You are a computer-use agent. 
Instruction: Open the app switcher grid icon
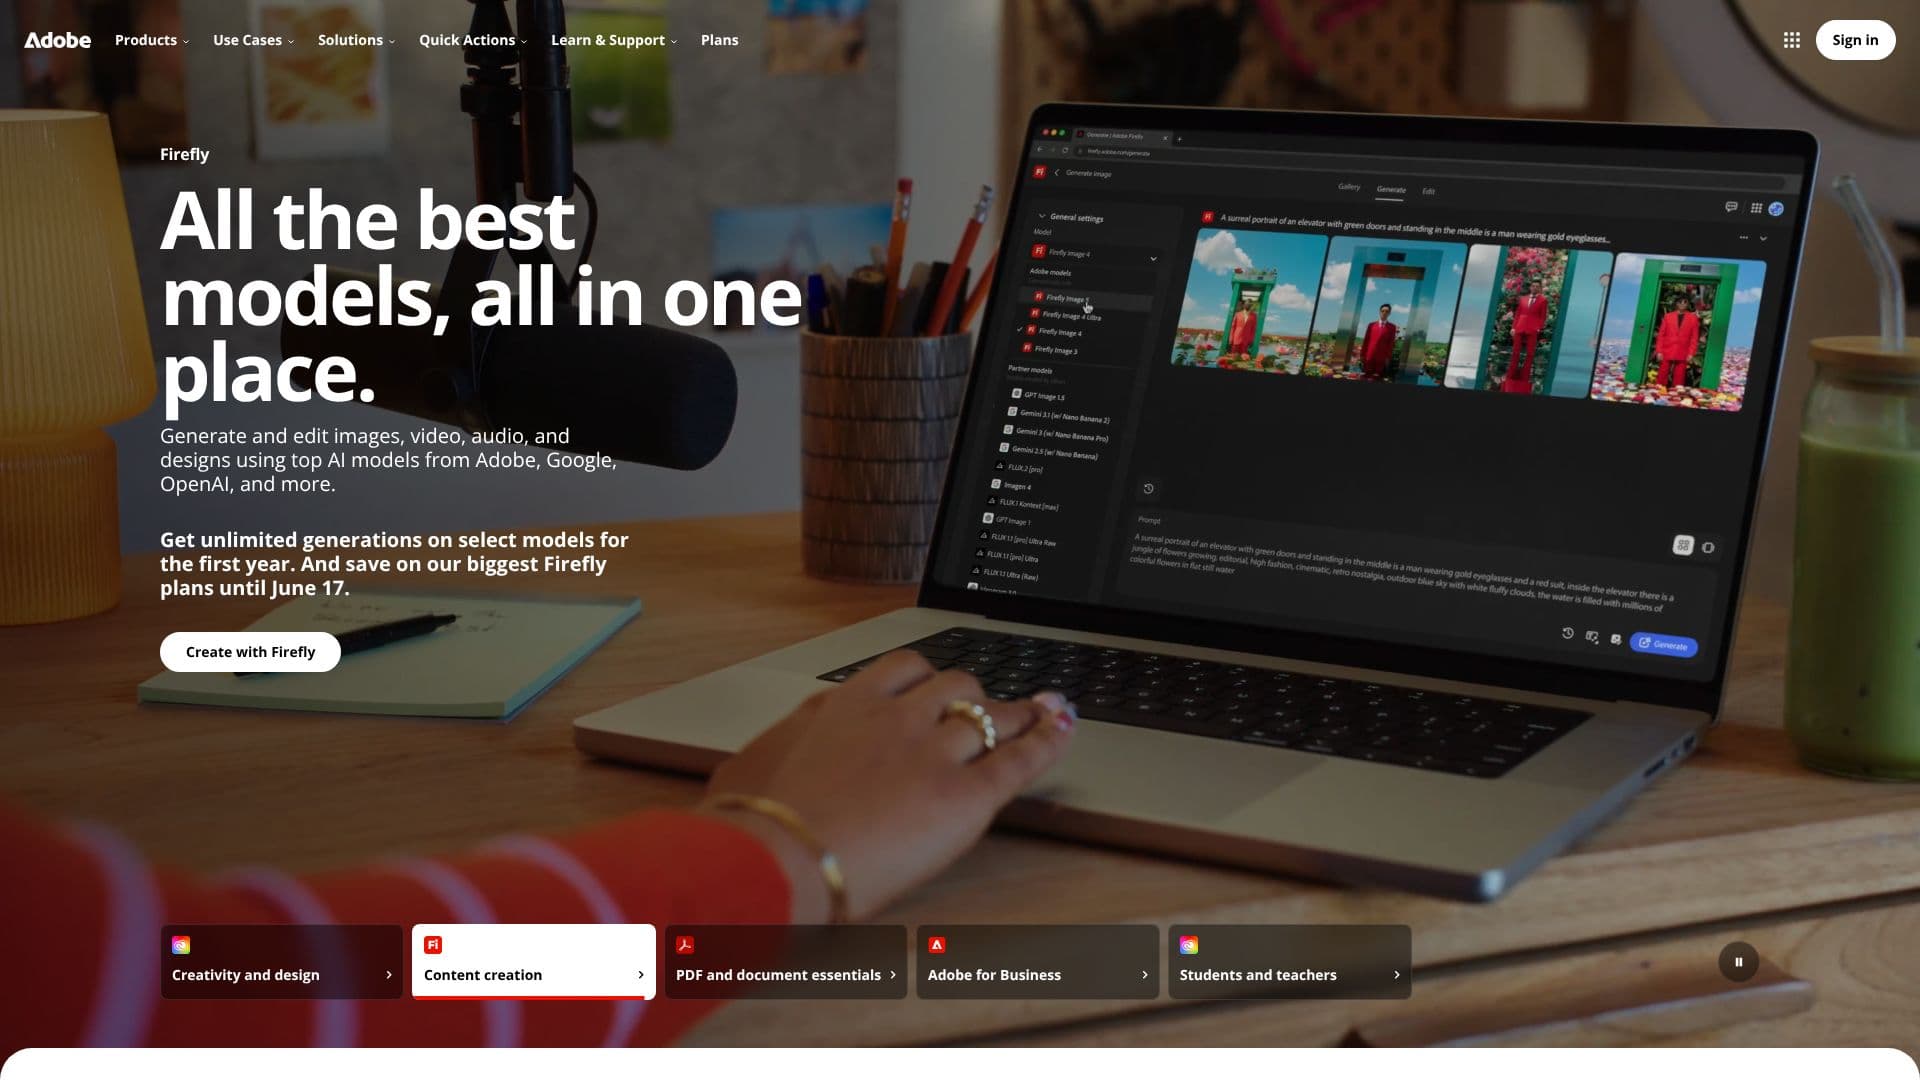coord(1791,40)
